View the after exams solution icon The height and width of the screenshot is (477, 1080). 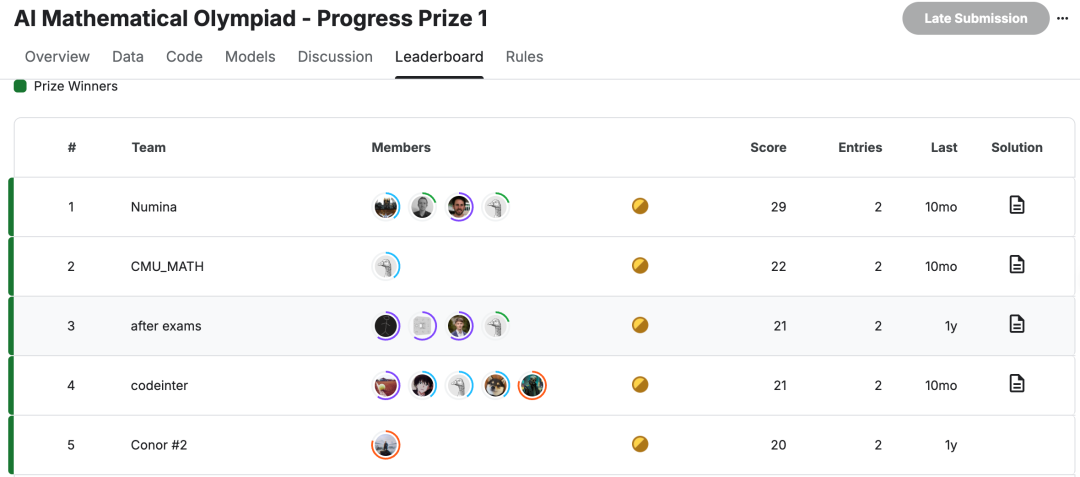pyautogui.click(x=1016, y=324)
